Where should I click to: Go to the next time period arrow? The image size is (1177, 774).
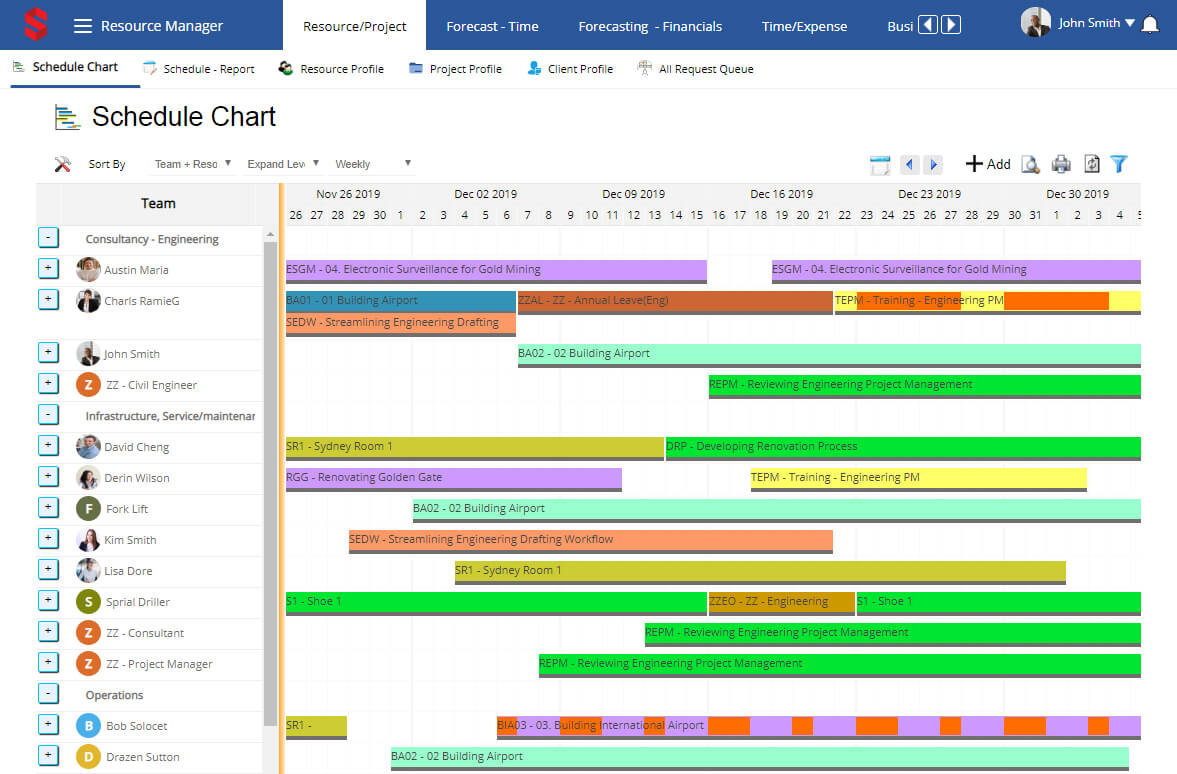(933, 164)
